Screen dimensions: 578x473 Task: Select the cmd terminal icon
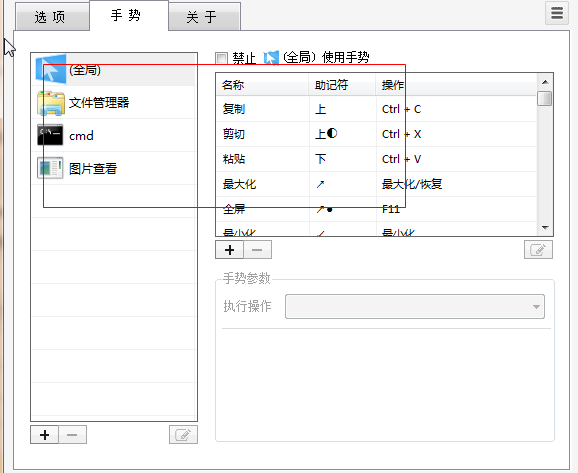(x=50, y=135)
